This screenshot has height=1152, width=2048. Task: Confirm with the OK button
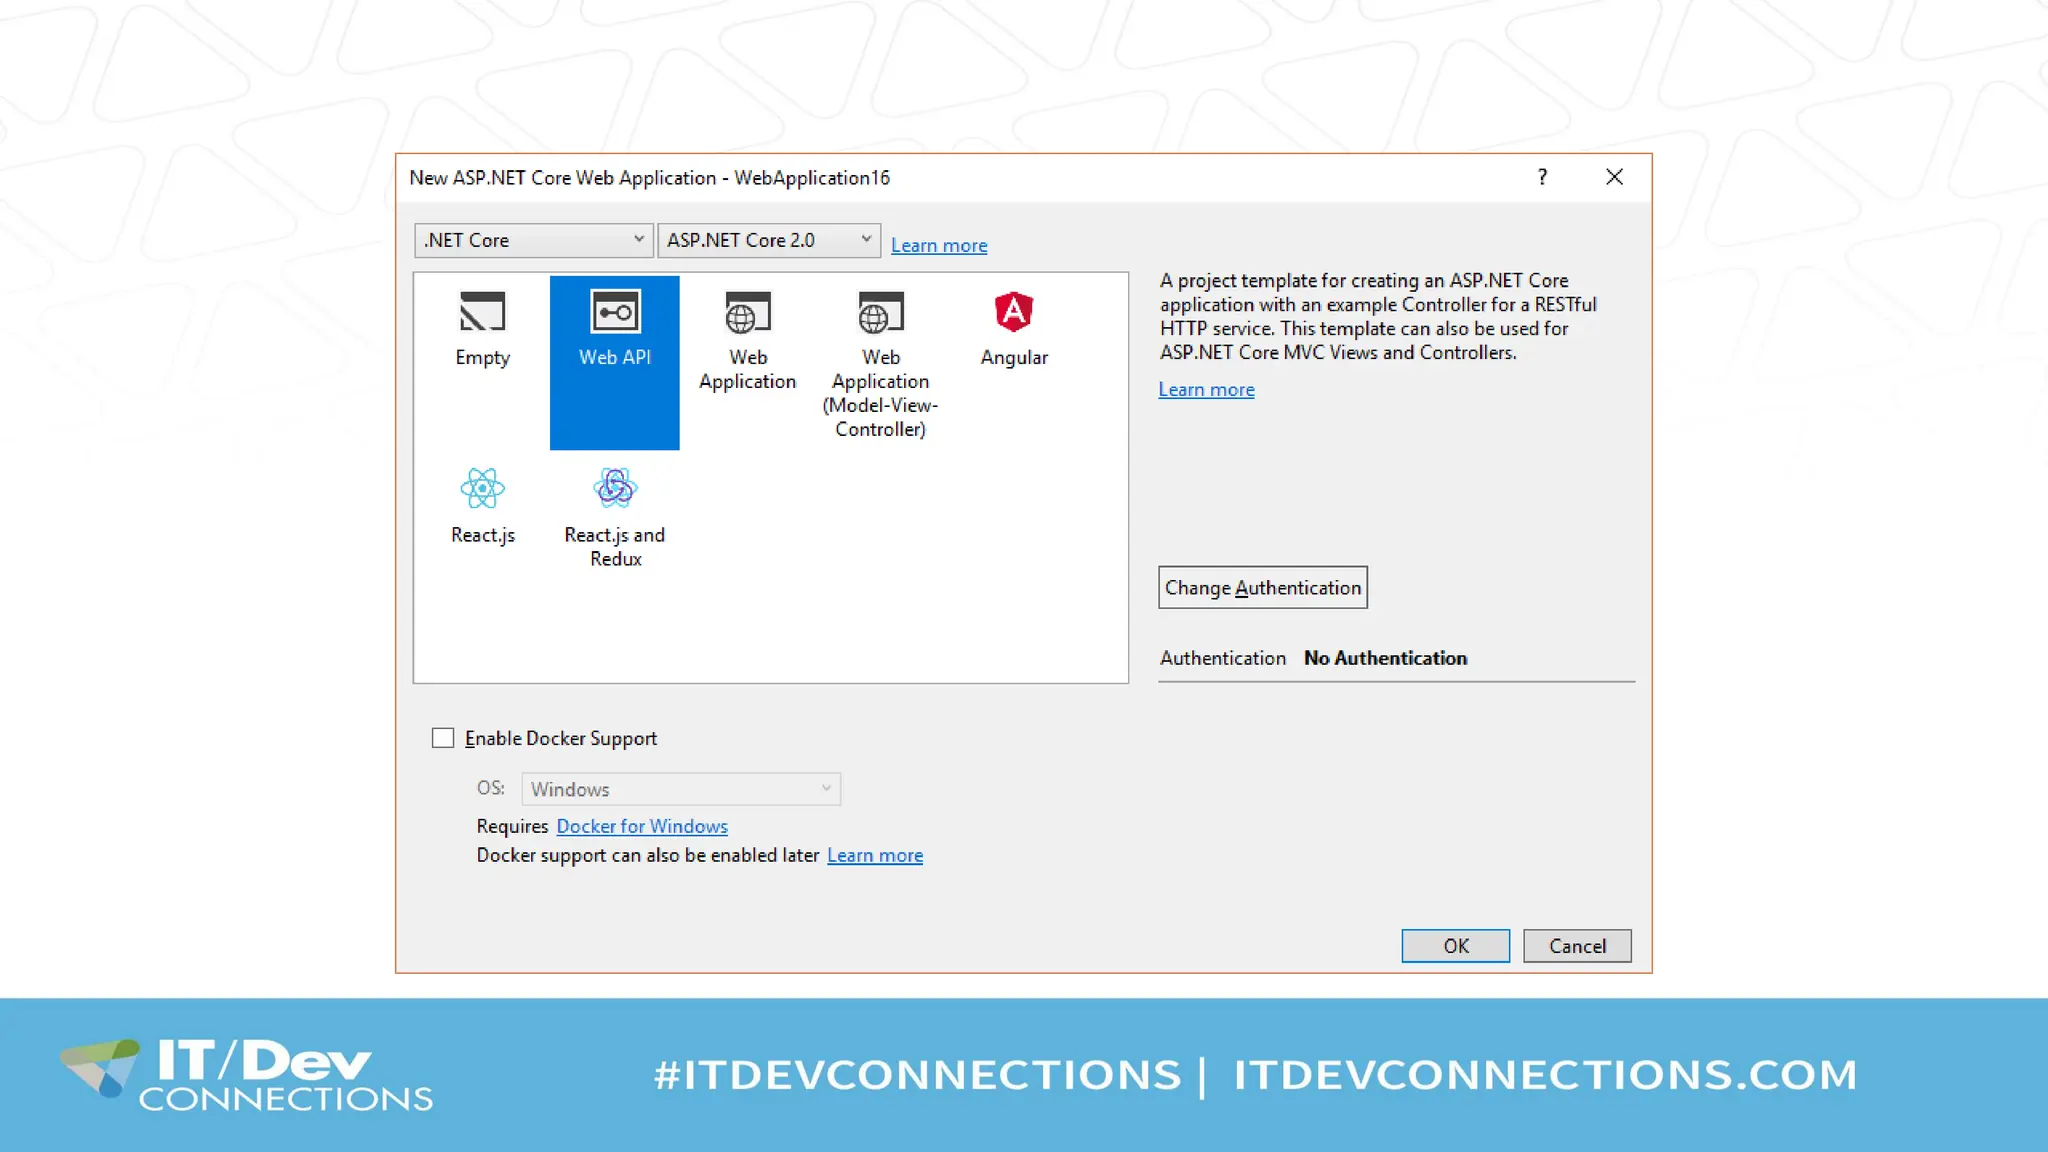tap(1456, 946)
